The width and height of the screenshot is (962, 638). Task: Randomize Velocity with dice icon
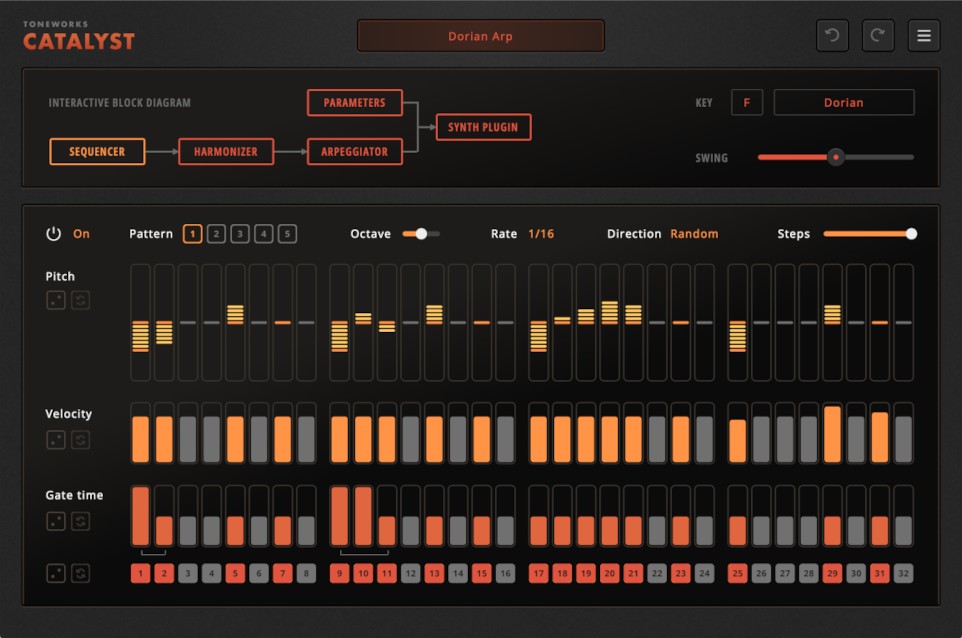point(56,440)
